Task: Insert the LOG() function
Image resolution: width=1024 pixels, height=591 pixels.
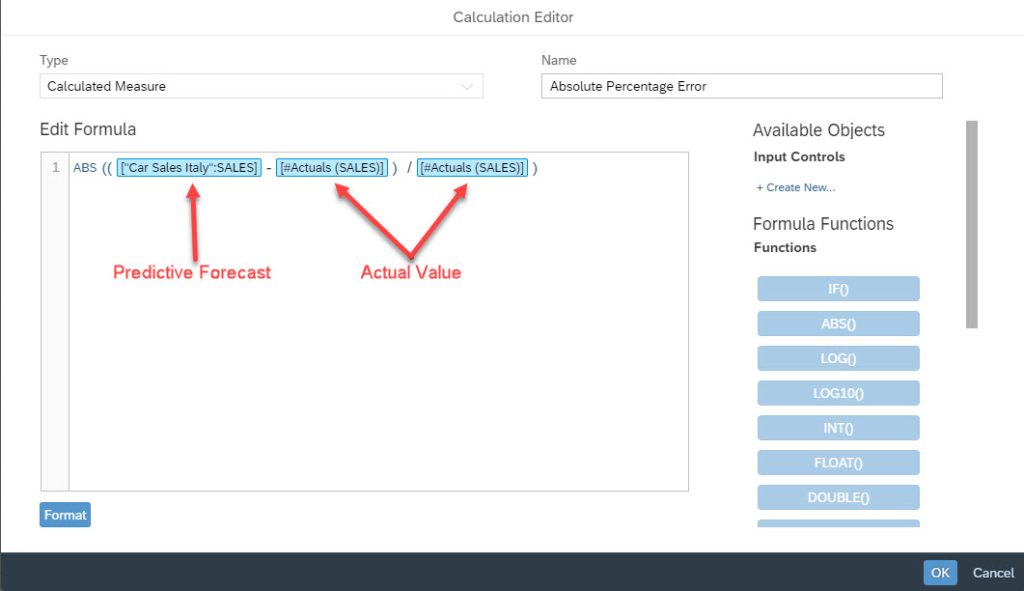Action: click(x=839, y=358)
